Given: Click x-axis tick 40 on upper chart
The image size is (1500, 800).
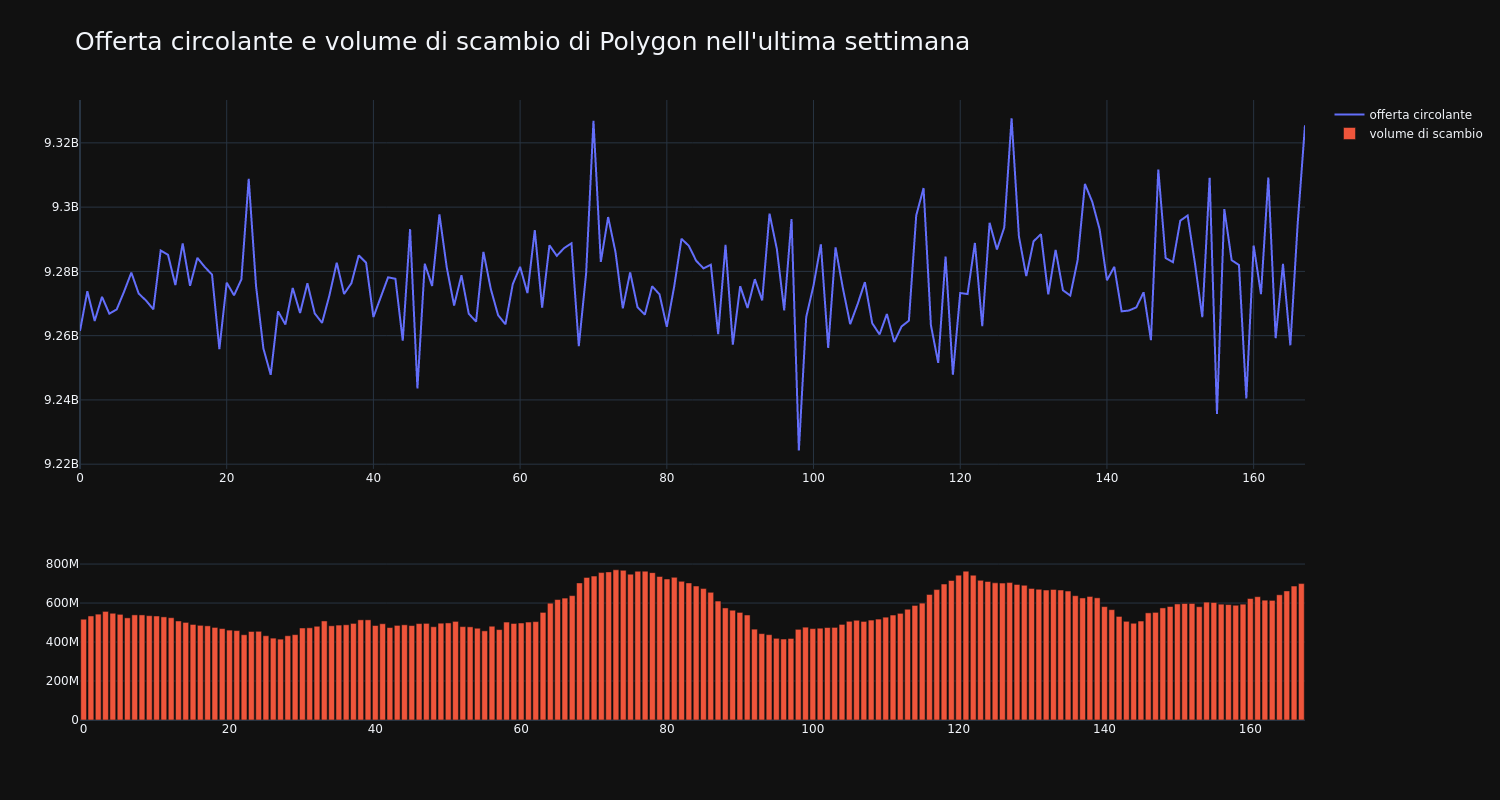Looking at the screenshot, I should pos(373,479).
